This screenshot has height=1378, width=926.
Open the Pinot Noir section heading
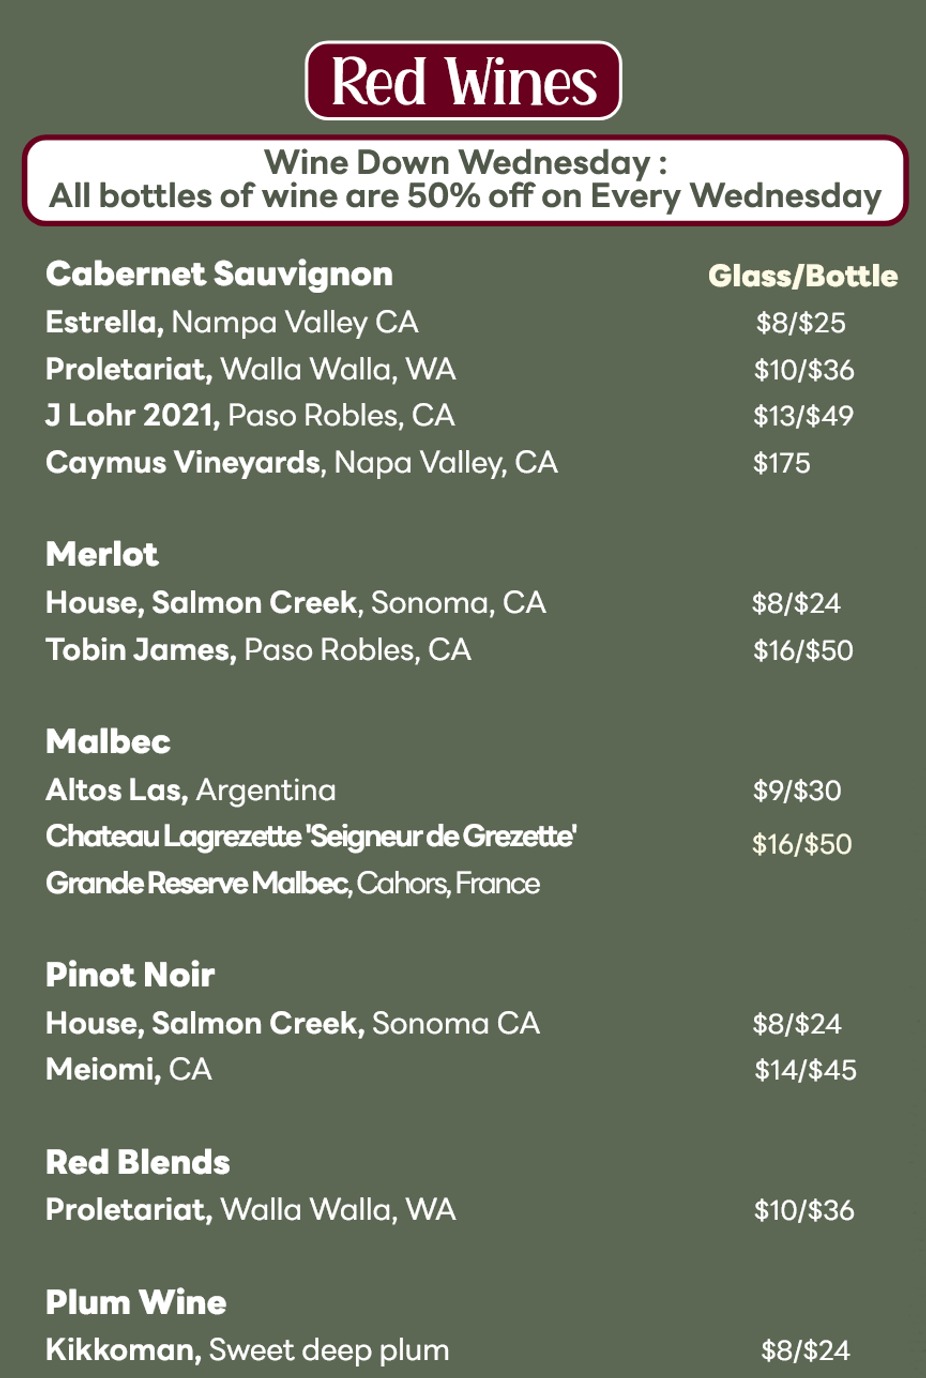click(130, 975)
